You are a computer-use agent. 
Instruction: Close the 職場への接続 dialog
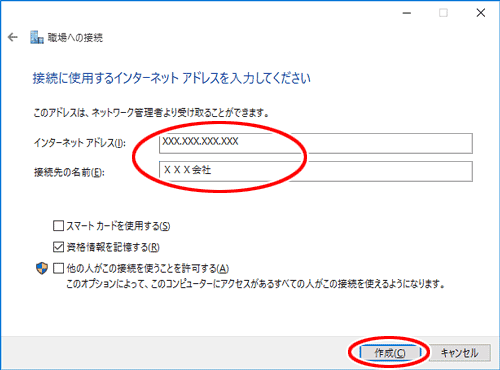click(x=481, y=13)
